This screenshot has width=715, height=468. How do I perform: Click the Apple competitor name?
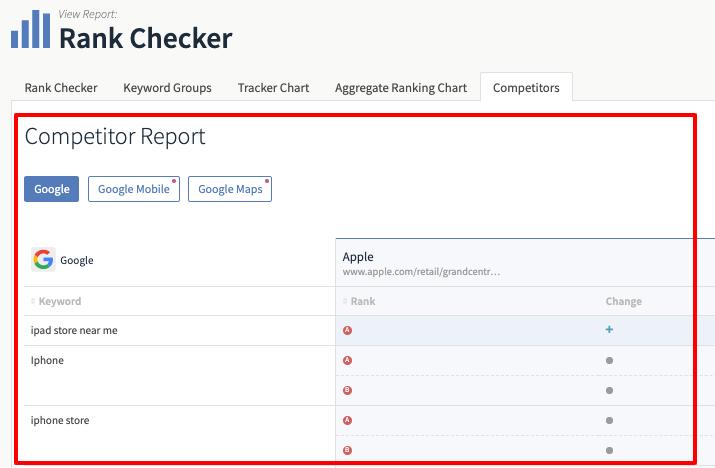pos(358,257)
